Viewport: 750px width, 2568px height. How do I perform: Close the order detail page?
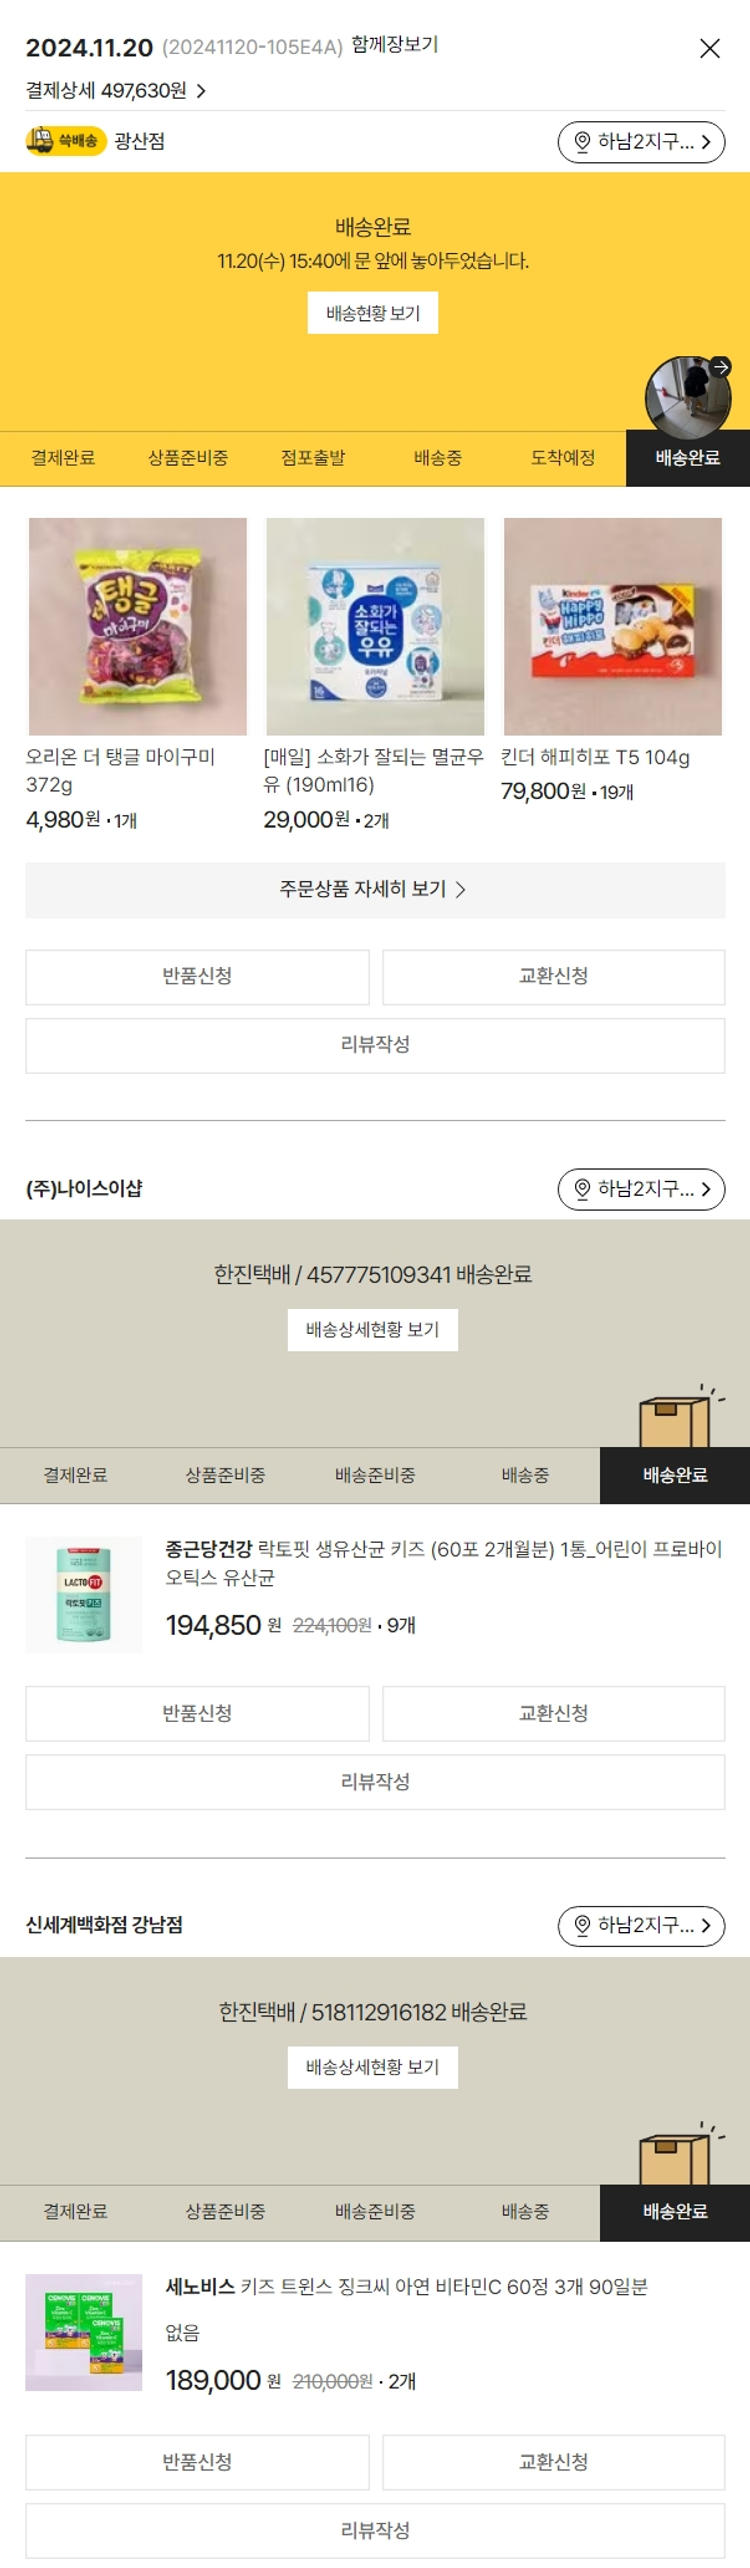(709, 48)
